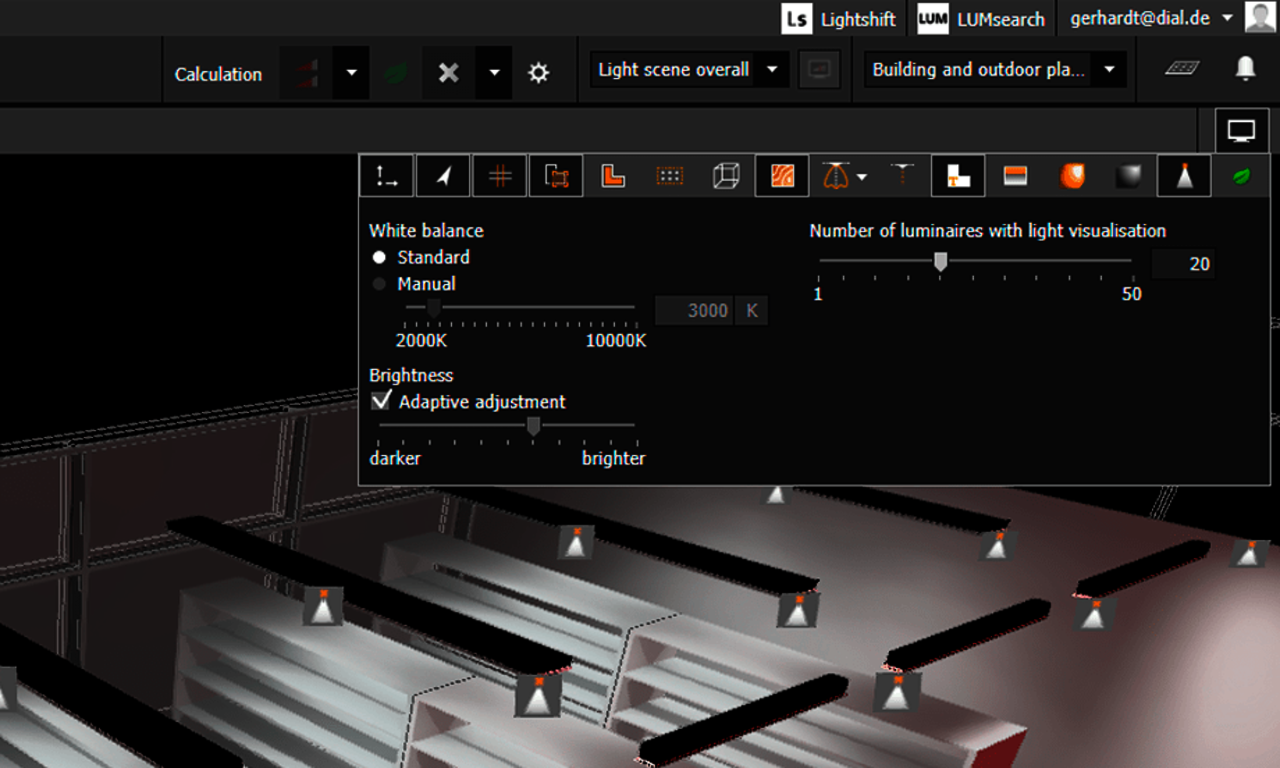The height and width of the screenshot is (768, 1280).
Task: Toggle the red grid lines icon
Action: click(x=500, y=177)
